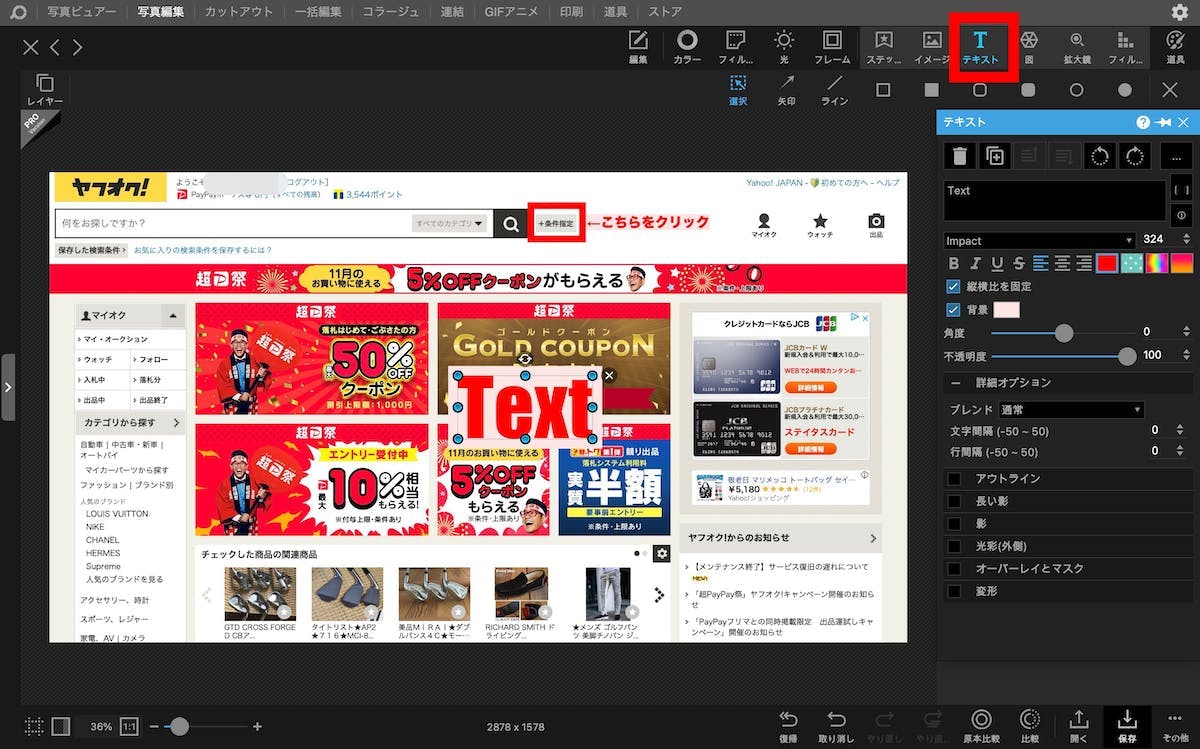Duplicate the text object
This screenshot has width=1200, height=749.
[995, 156]
